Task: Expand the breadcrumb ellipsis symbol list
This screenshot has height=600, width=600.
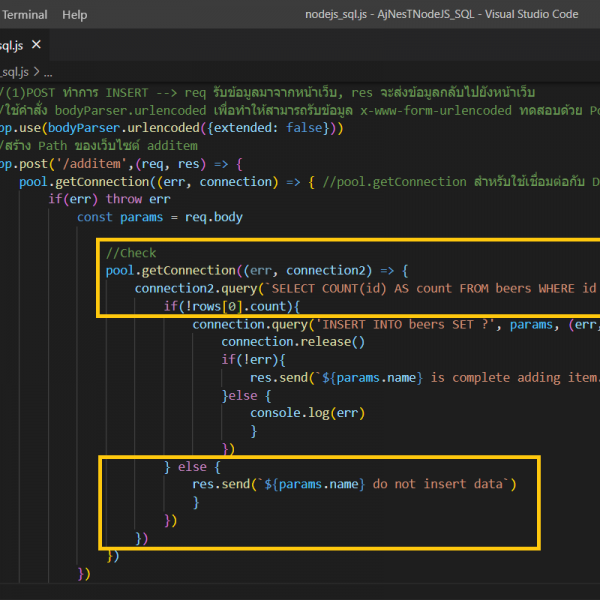Action: pos(49,72)
